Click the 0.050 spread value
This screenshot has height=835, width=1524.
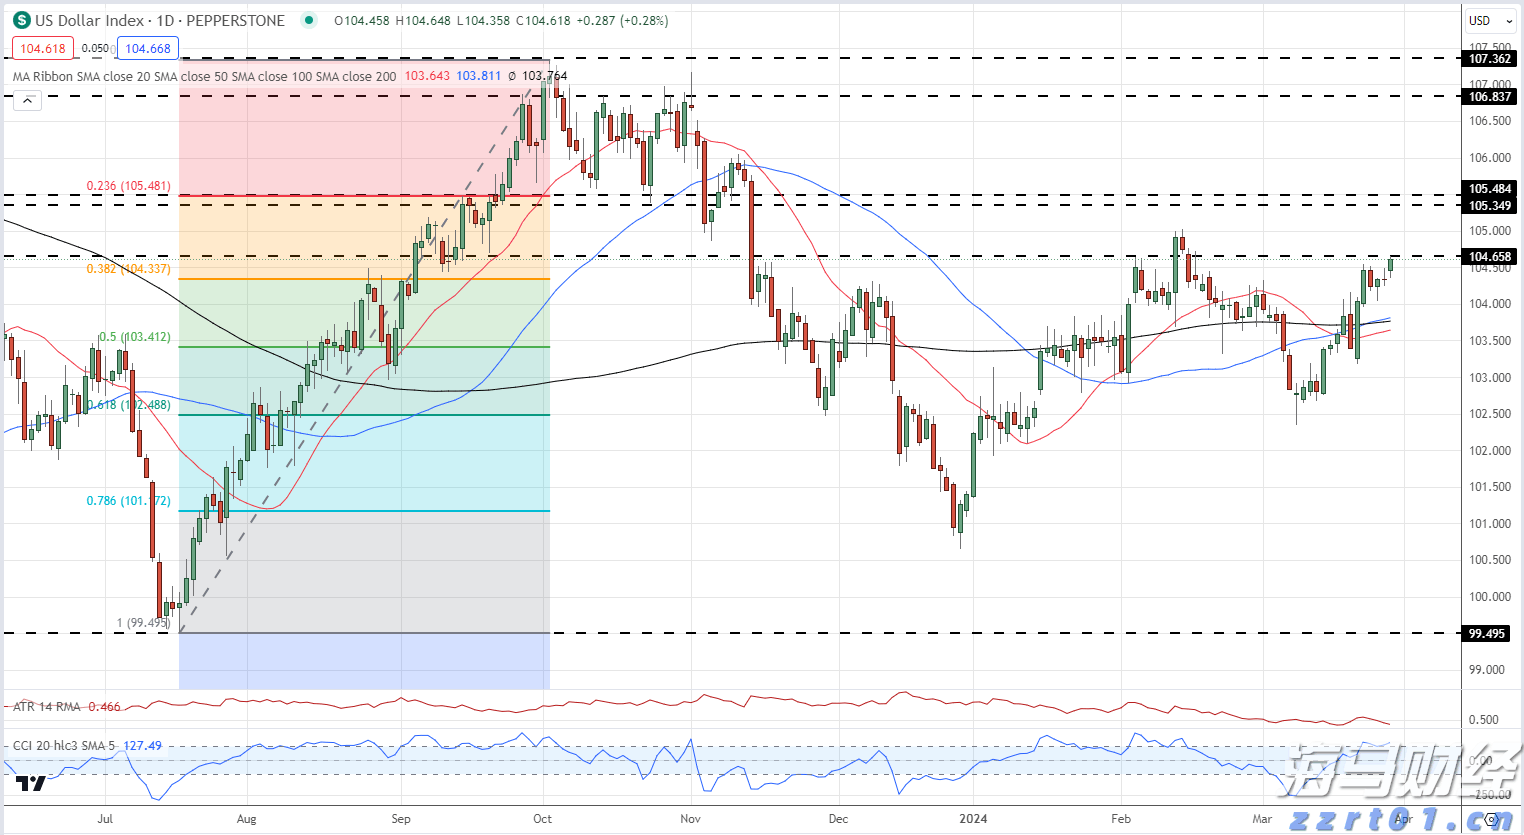click(x=95, y=48)
